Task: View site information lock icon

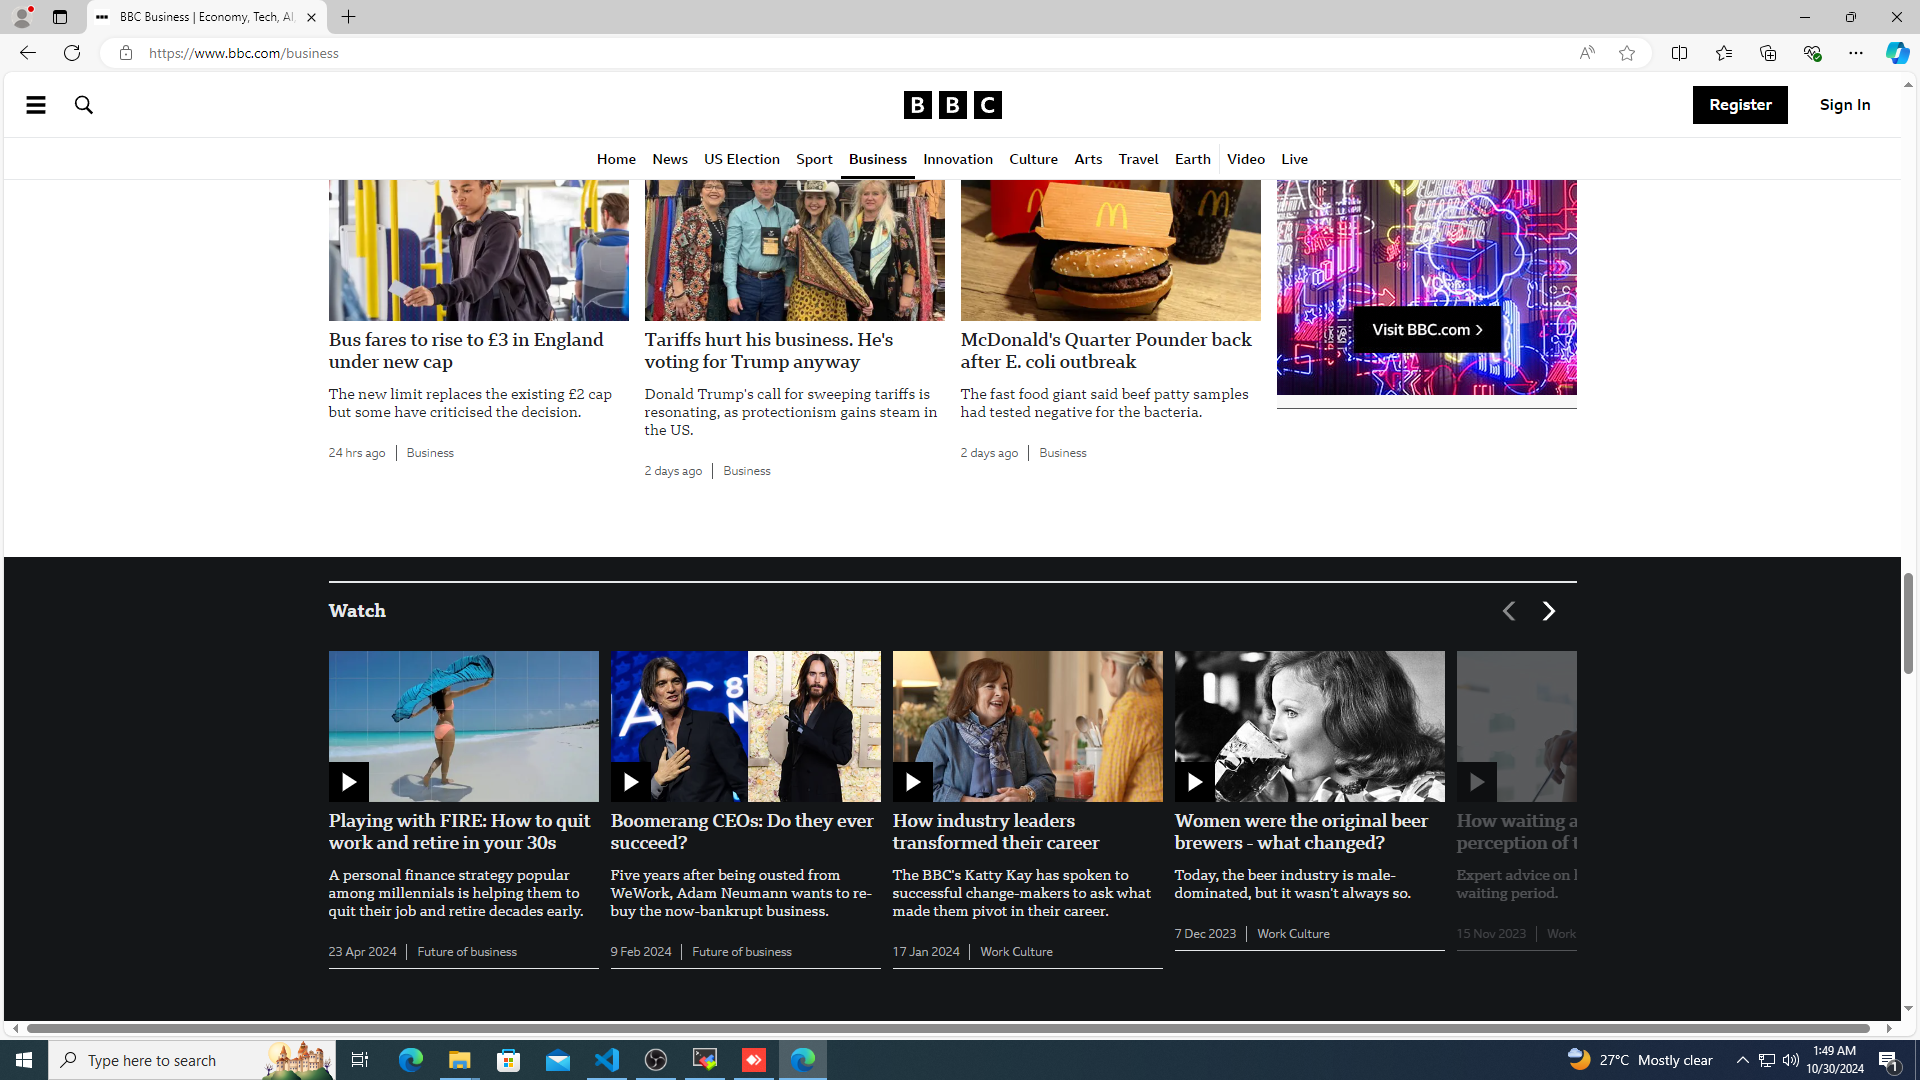Action: (125, 53)
